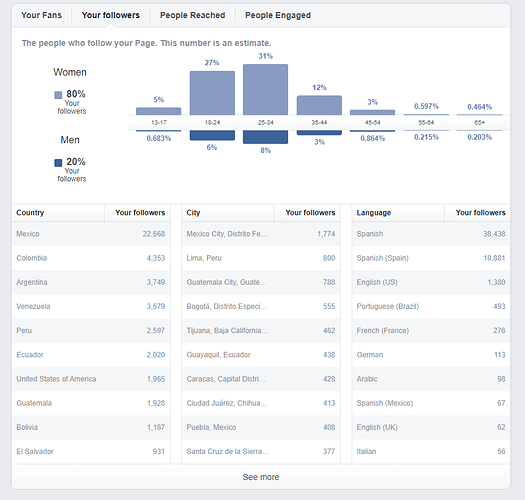Click the Portuguese (Brazil) language row
525x500 pixels.
coord(431,306)
